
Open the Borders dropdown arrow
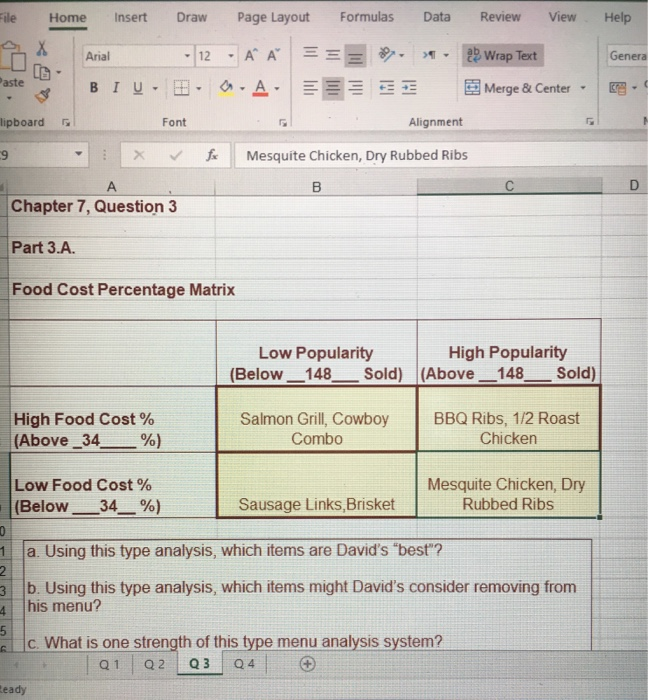point(199,88)
